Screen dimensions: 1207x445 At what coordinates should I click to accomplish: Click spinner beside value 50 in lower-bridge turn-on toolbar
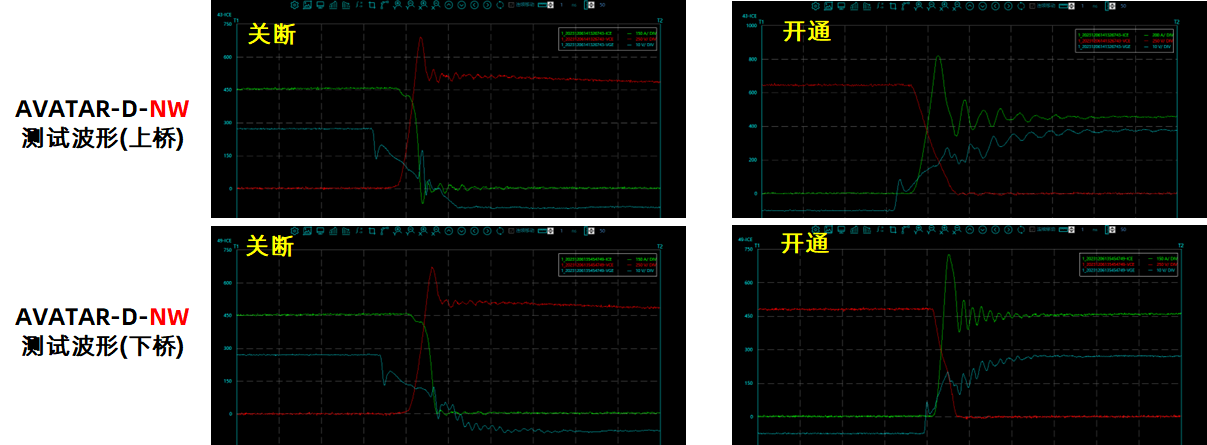click(1112, 229)
